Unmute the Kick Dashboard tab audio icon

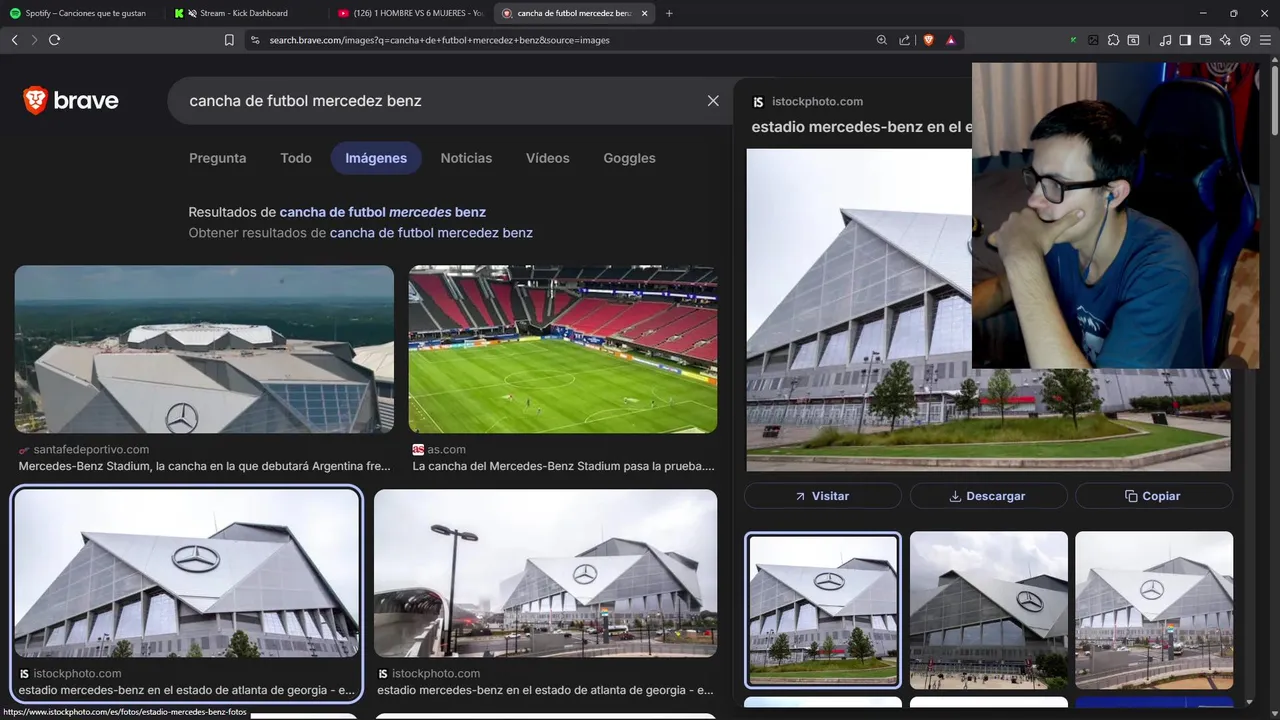pos(192,13)
